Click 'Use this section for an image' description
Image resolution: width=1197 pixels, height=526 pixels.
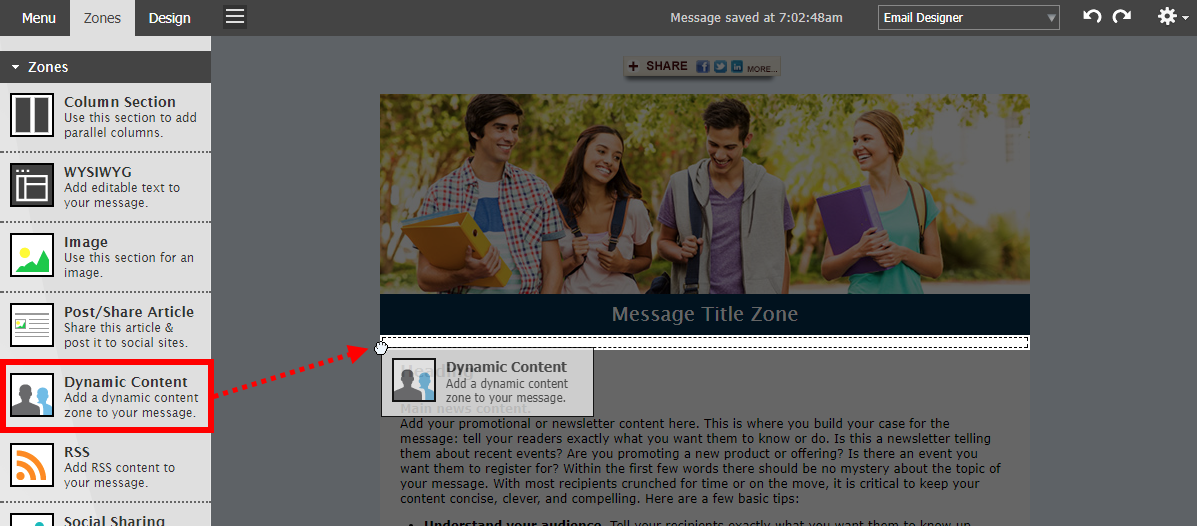[x=129, y=265]
